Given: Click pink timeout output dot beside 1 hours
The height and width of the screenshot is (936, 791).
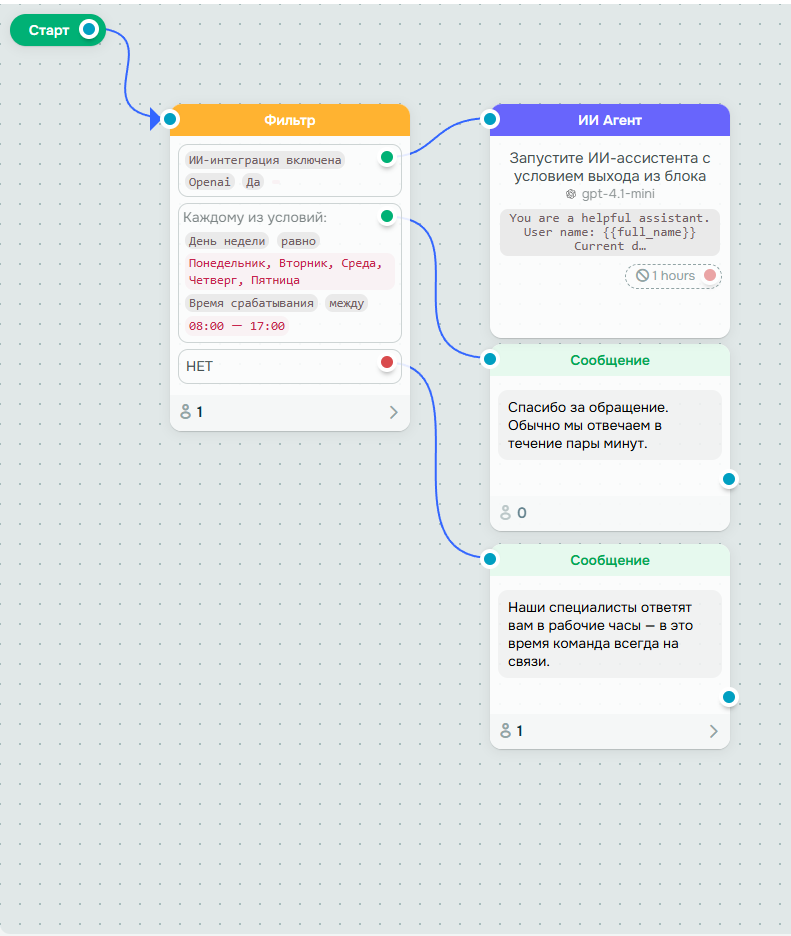Looking at the screenshot, I should [710, 275].
